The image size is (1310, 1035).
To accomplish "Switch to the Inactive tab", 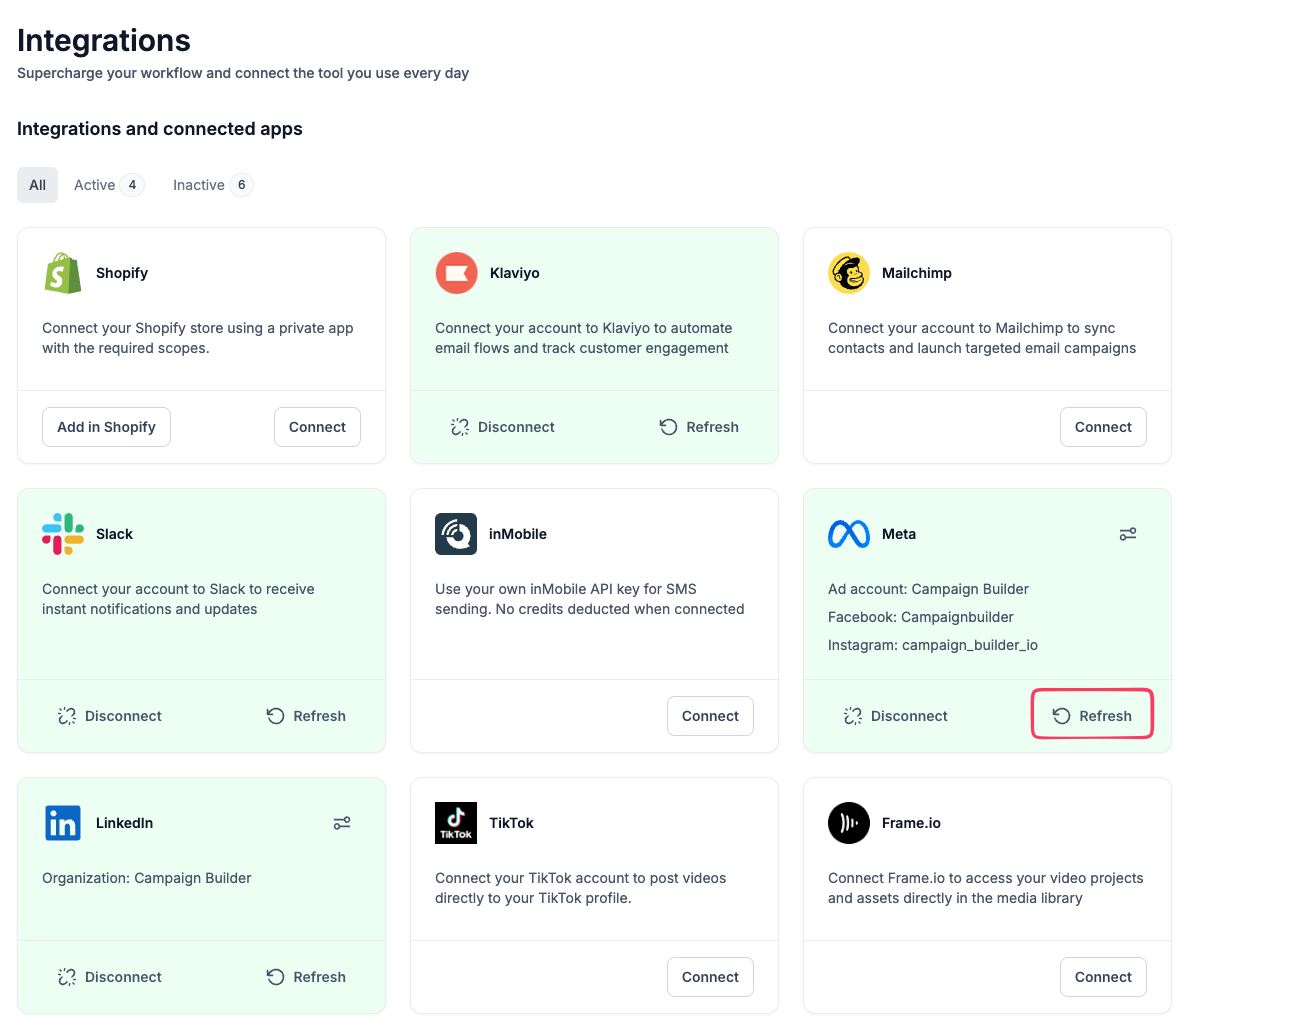I will tap(213, 185).
